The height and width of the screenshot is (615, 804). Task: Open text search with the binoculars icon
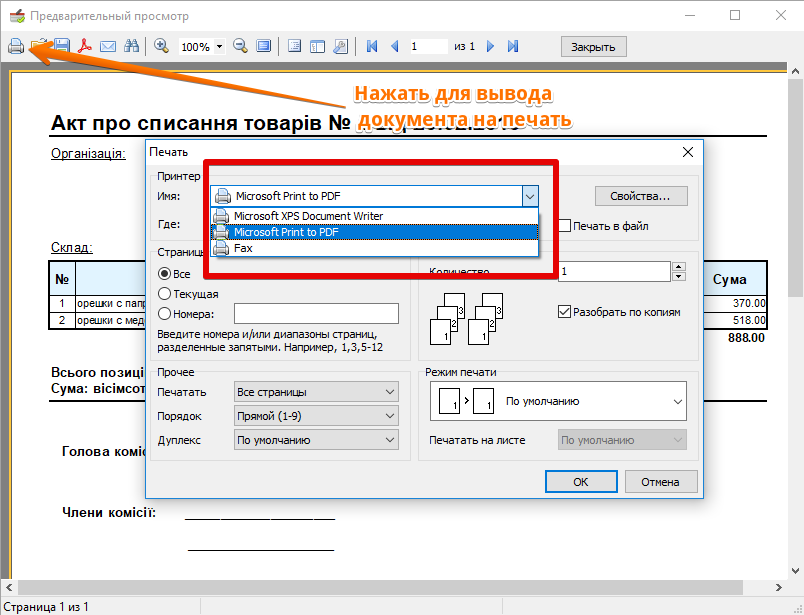click(131, 46)
